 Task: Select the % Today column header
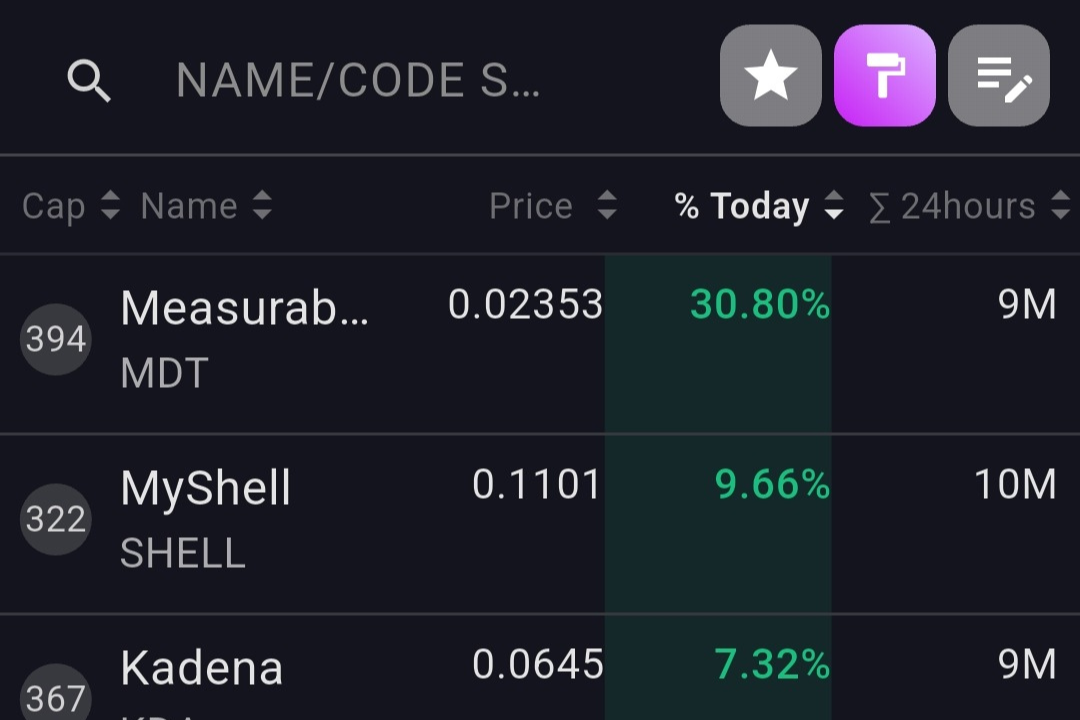[742, 206]
